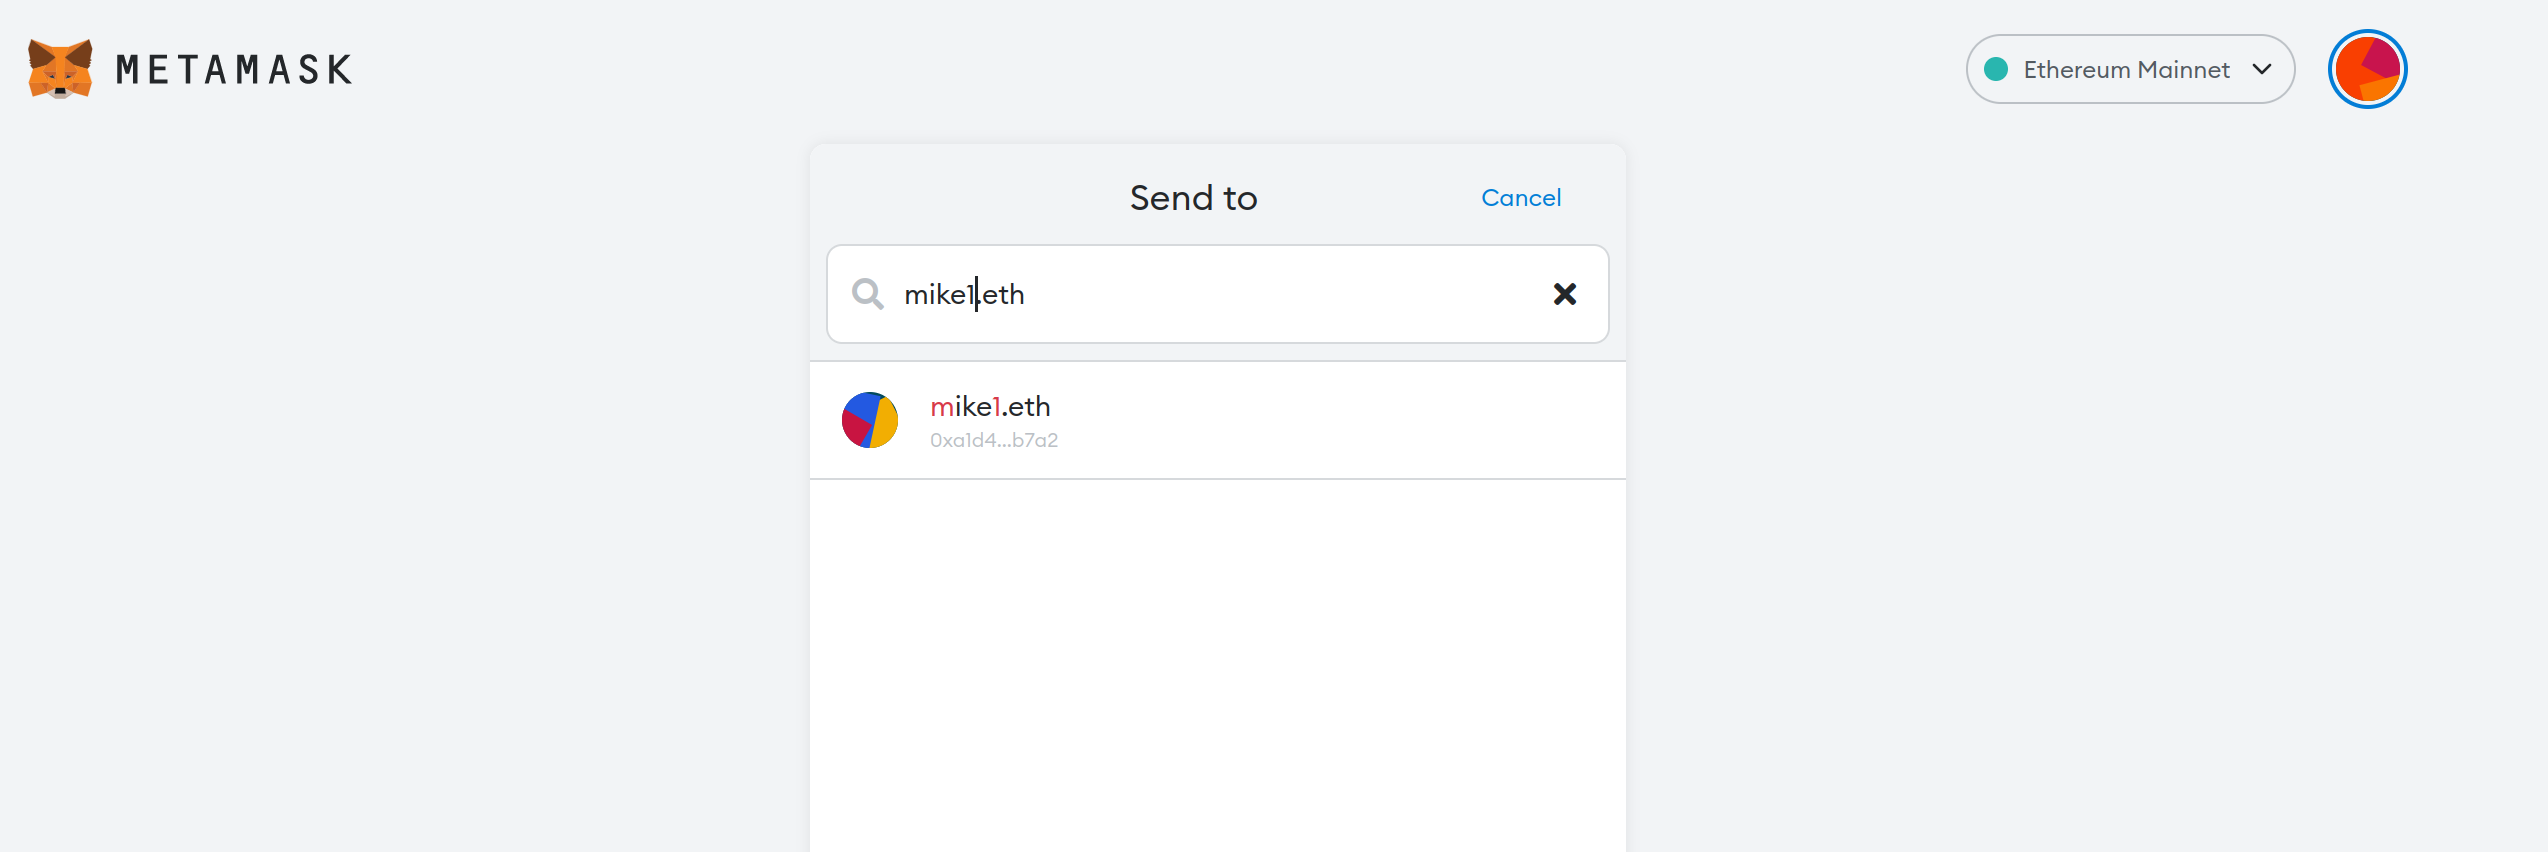Clear the recipient field with X icon
Screen dimensions: 2548x852
1564,294
